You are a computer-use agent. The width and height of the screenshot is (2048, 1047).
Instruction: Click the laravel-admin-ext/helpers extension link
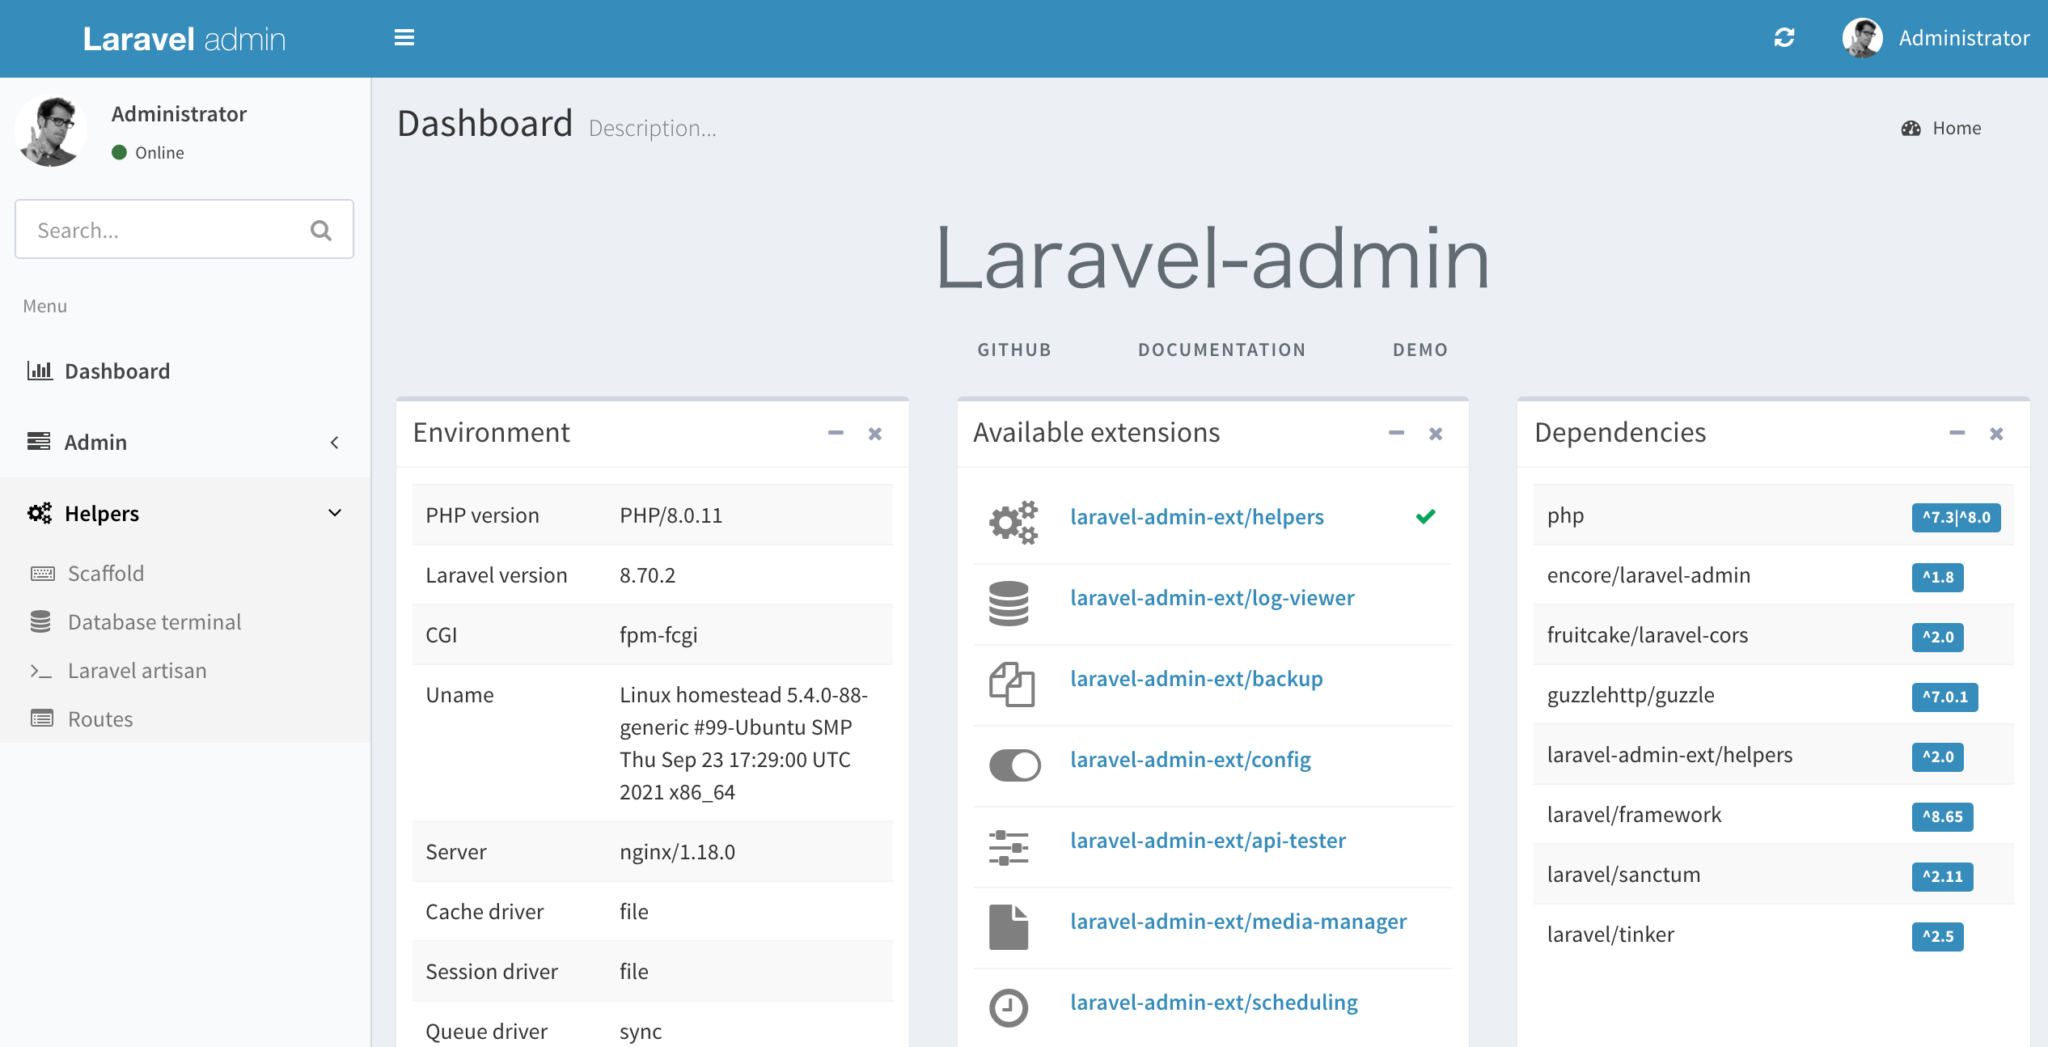pos(1197,517)
